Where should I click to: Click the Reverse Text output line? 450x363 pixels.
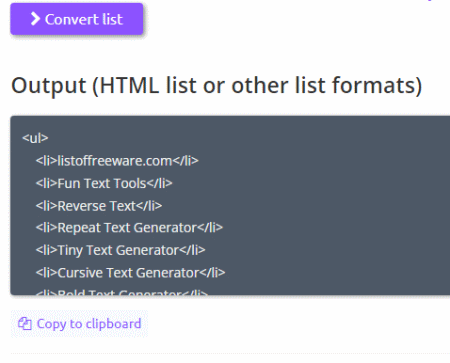[x=99, y=206]
